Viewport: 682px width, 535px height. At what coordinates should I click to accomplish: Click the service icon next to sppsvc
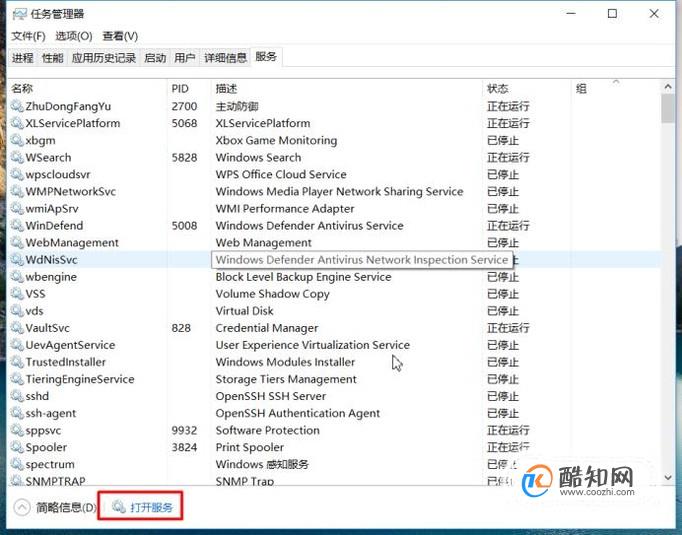coord(17,430)
